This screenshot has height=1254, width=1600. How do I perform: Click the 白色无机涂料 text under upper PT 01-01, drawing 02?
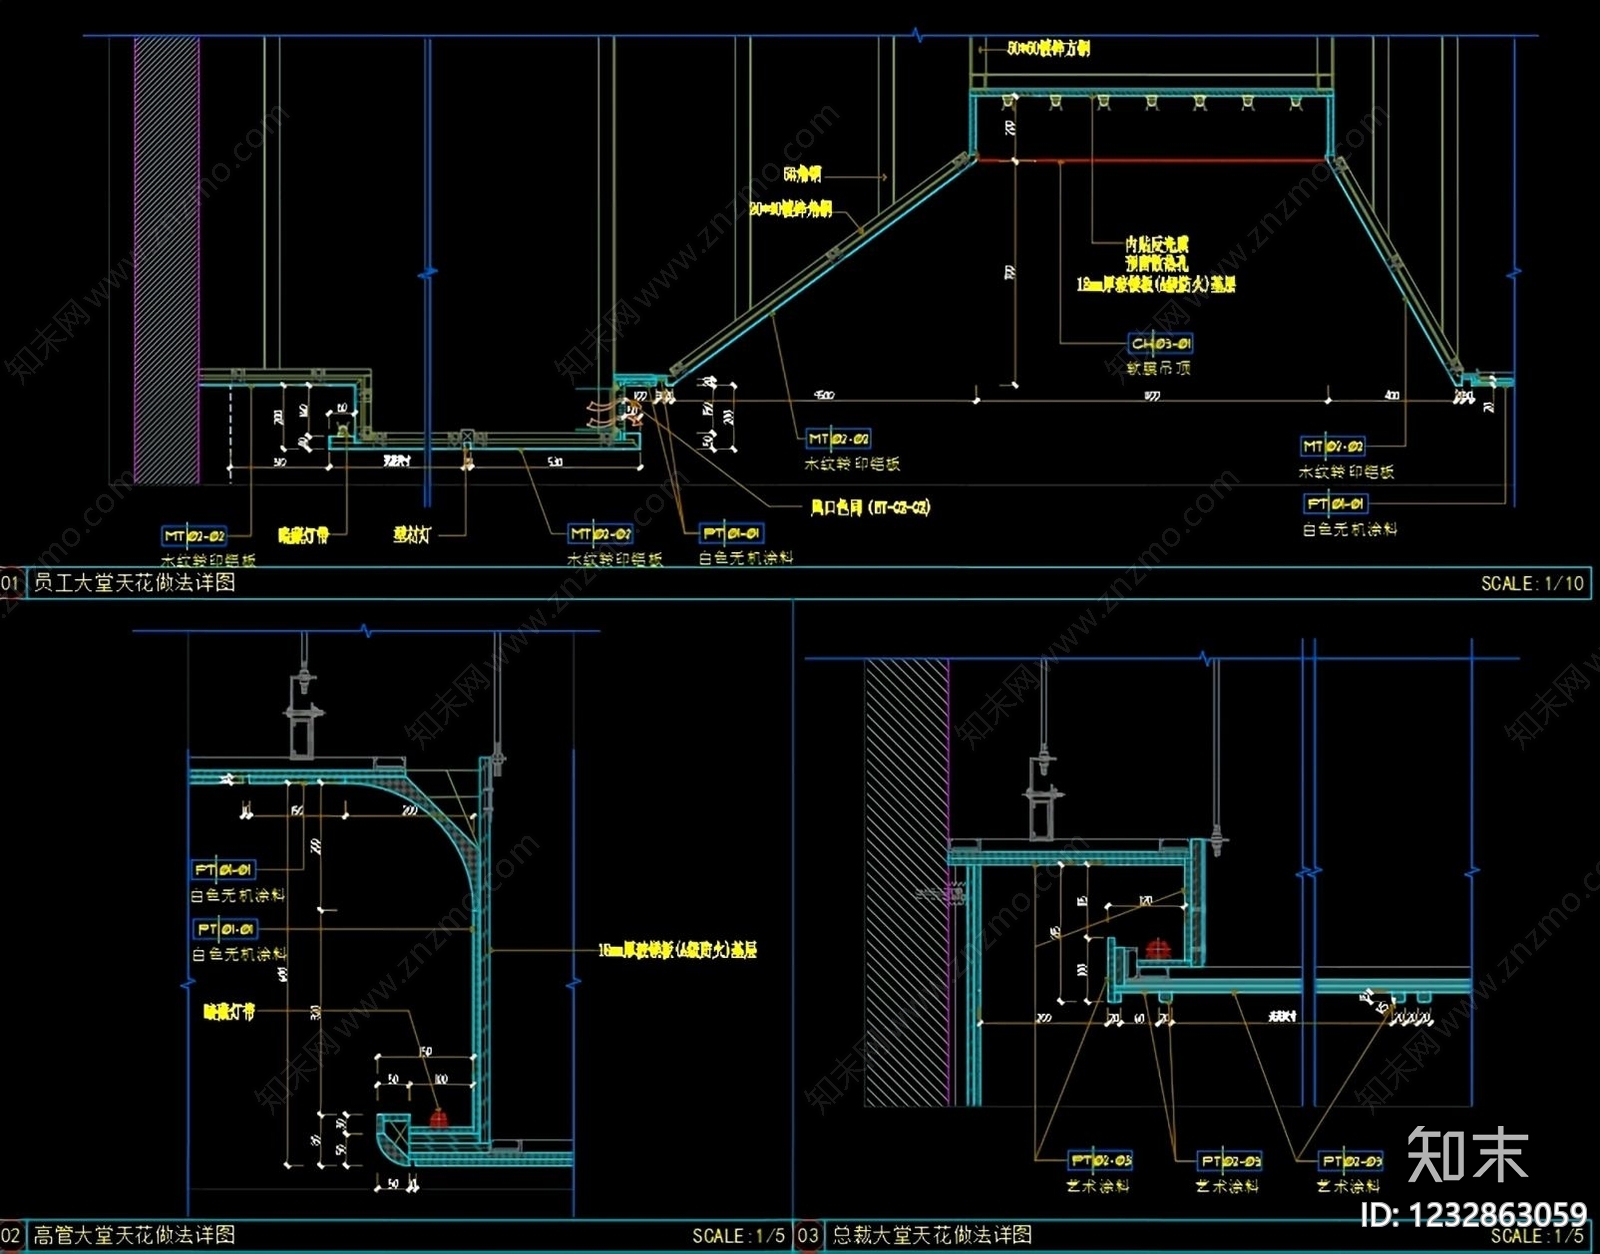coord(238,896)
